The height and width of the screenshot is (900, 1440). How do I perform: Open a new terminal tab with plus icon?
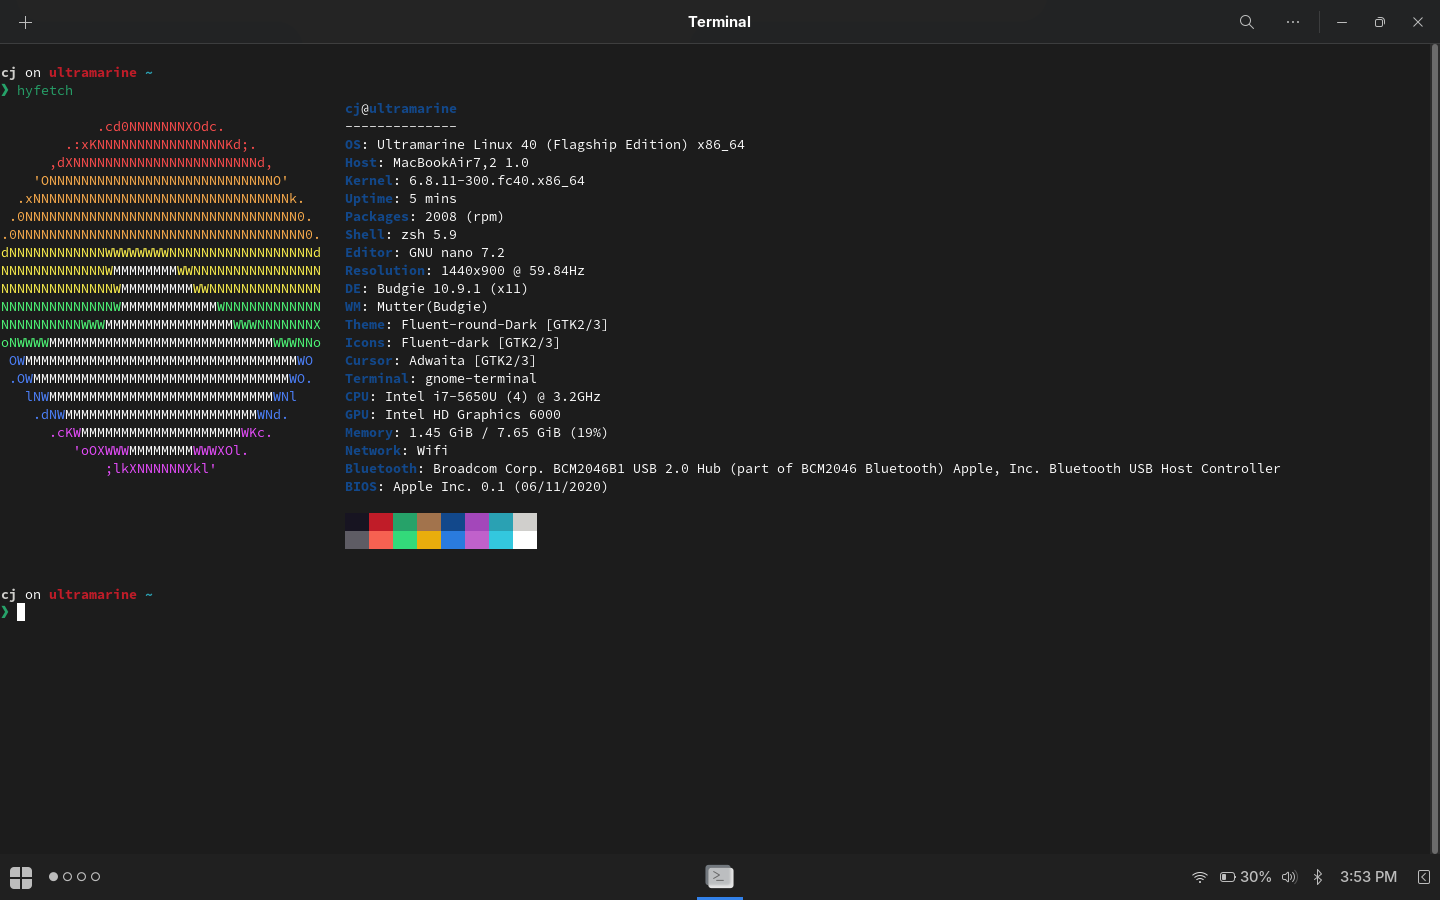(x=26, y=22)
